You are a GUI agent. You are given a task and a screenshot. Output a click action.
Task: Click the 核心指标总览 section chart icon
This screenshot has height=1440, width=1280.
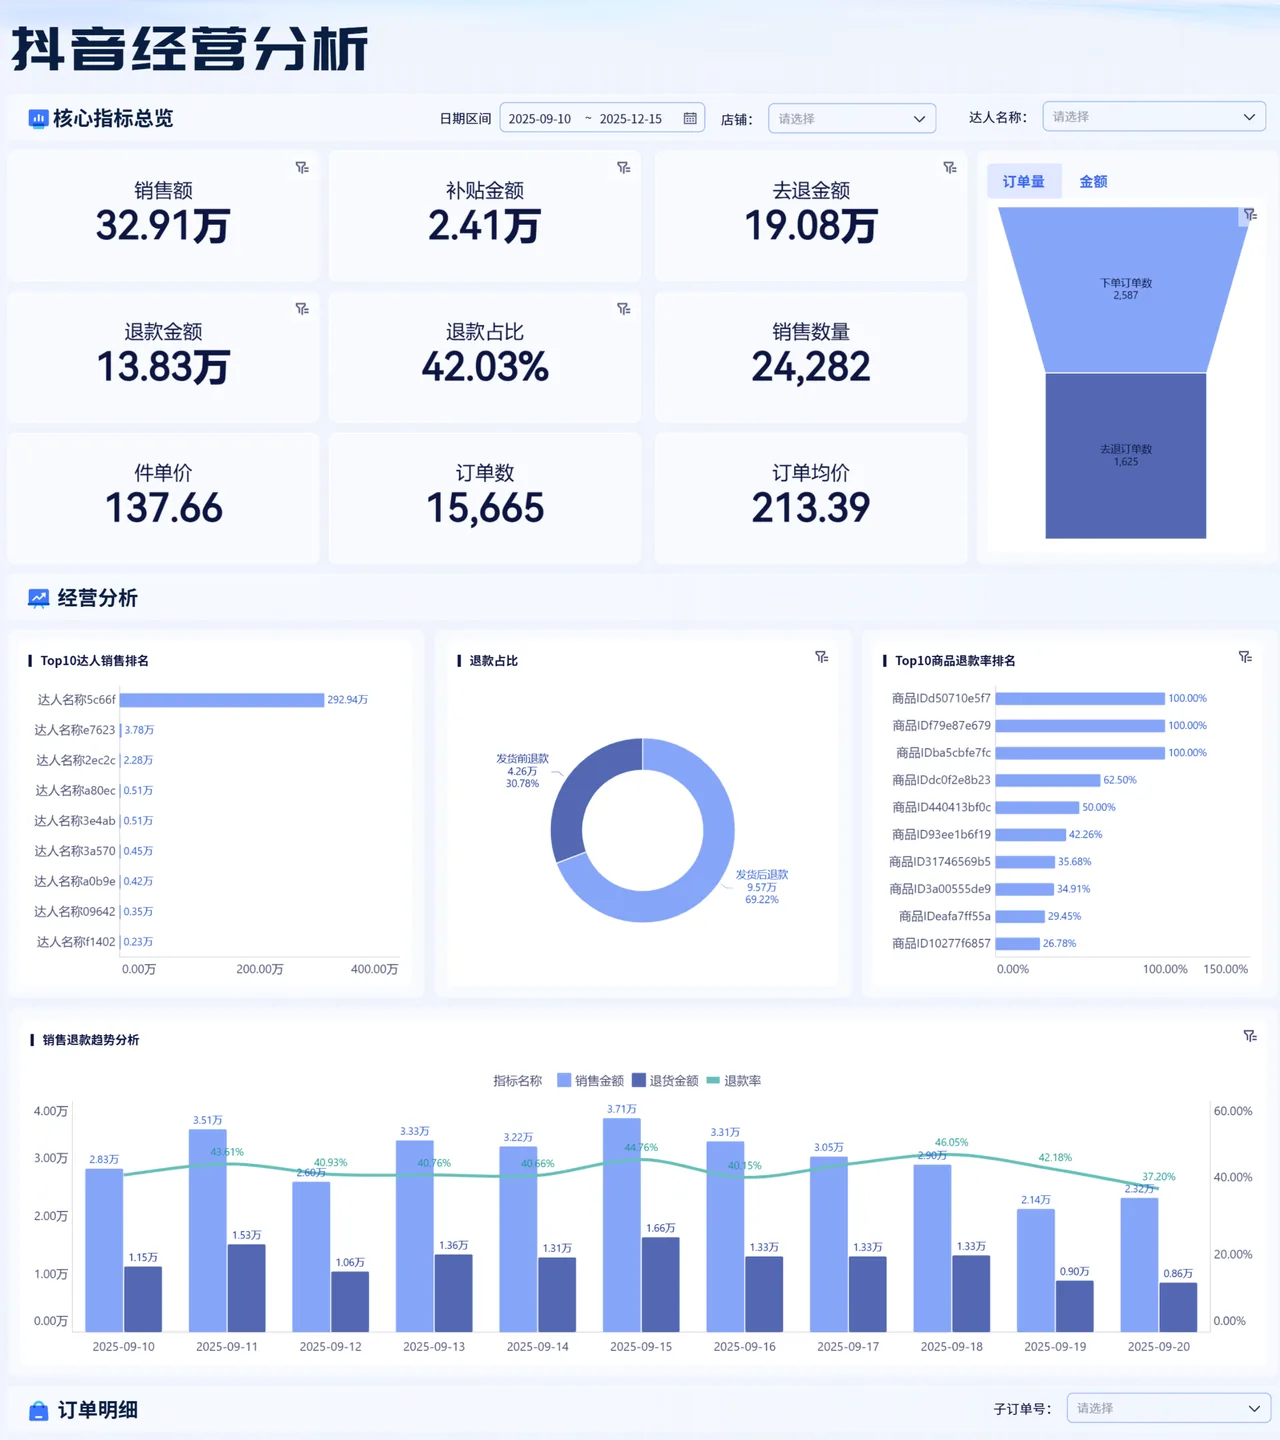click(38, 119)
